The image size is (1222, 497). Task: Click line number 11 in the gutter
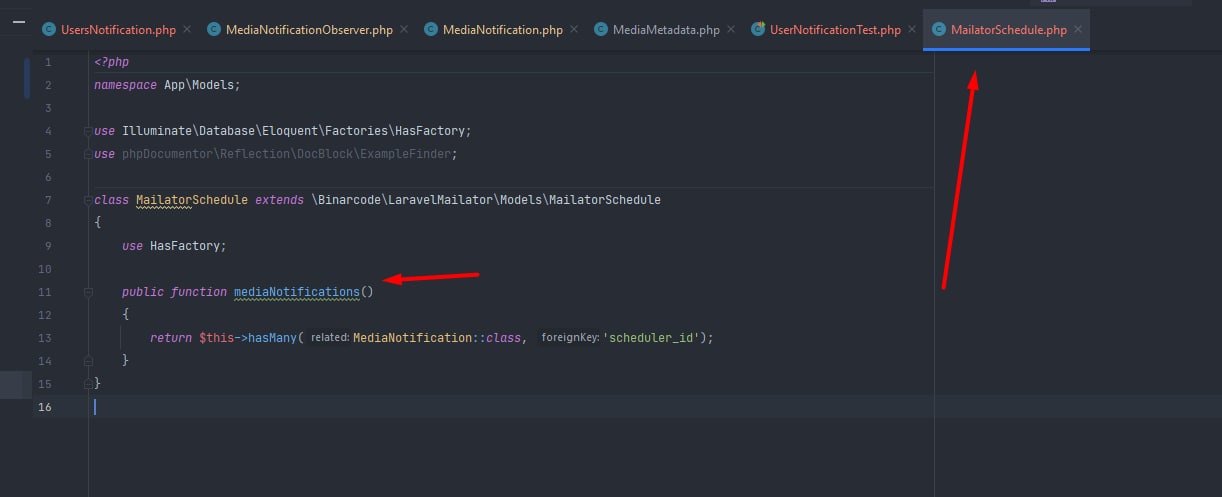tap(44, 292)
